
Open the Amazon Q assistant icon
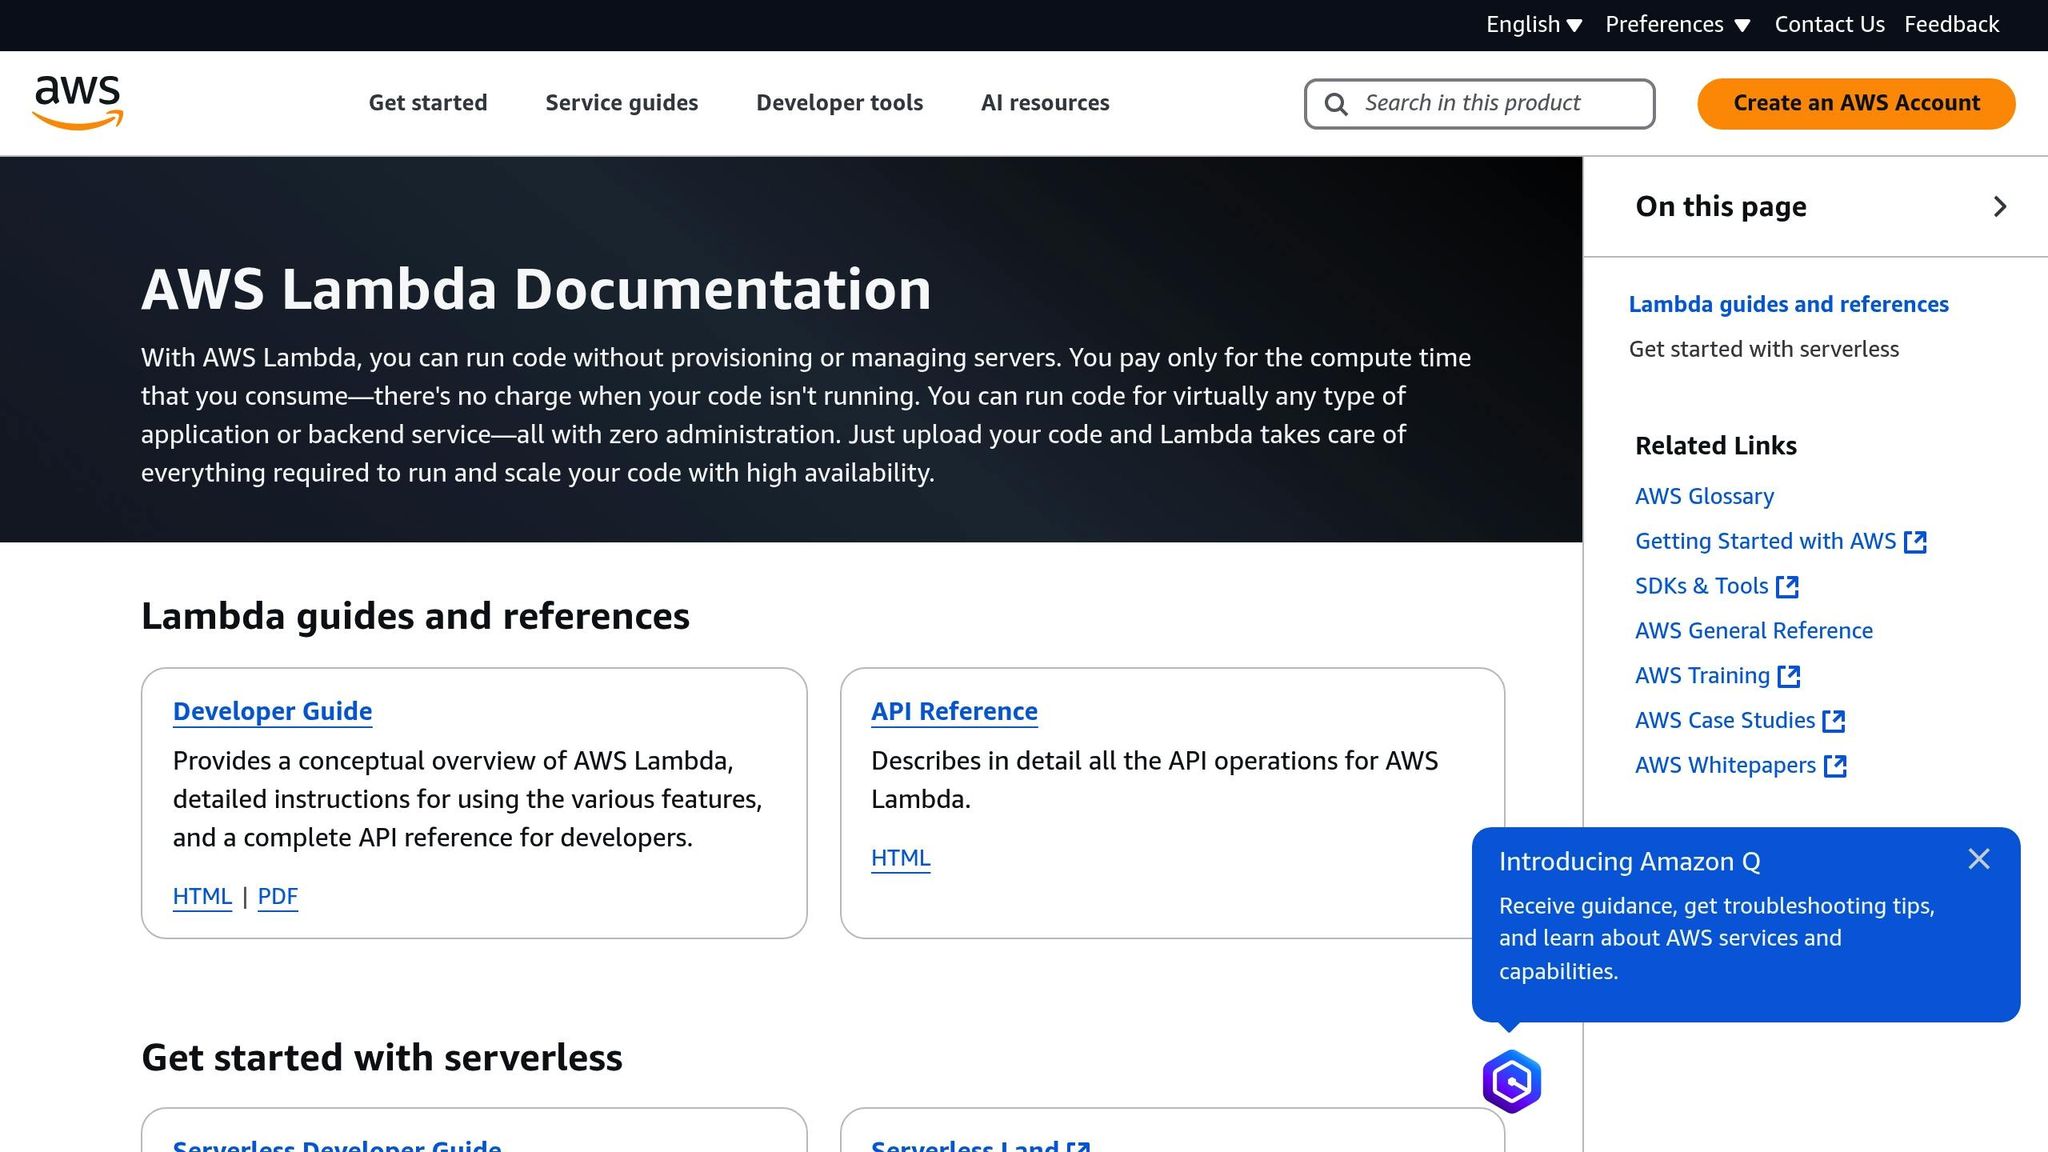coord(1512,1080)
